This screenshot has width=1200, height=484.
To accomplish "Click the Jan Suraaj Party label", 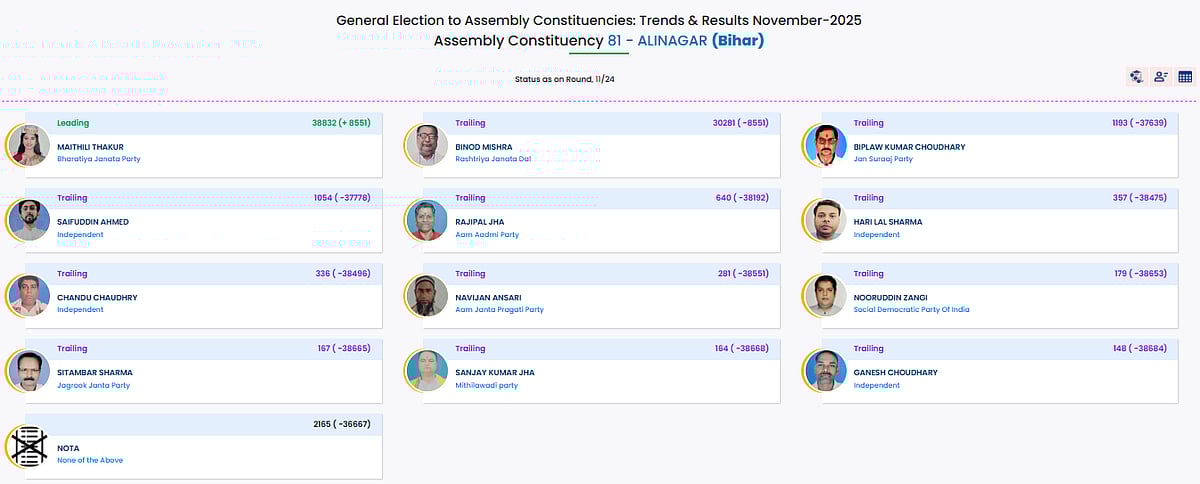I will (x=883, y=159).
